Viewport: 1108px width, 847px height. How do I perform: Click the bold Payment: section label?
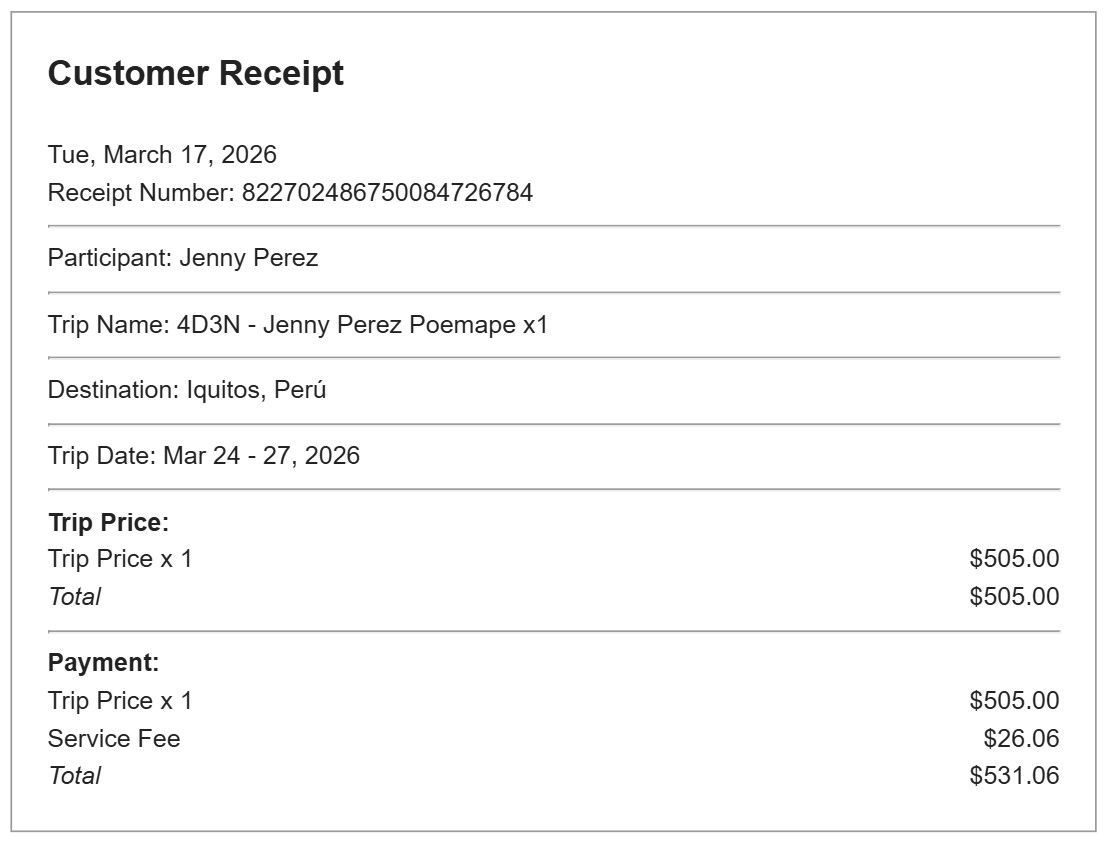click(104, 663)
